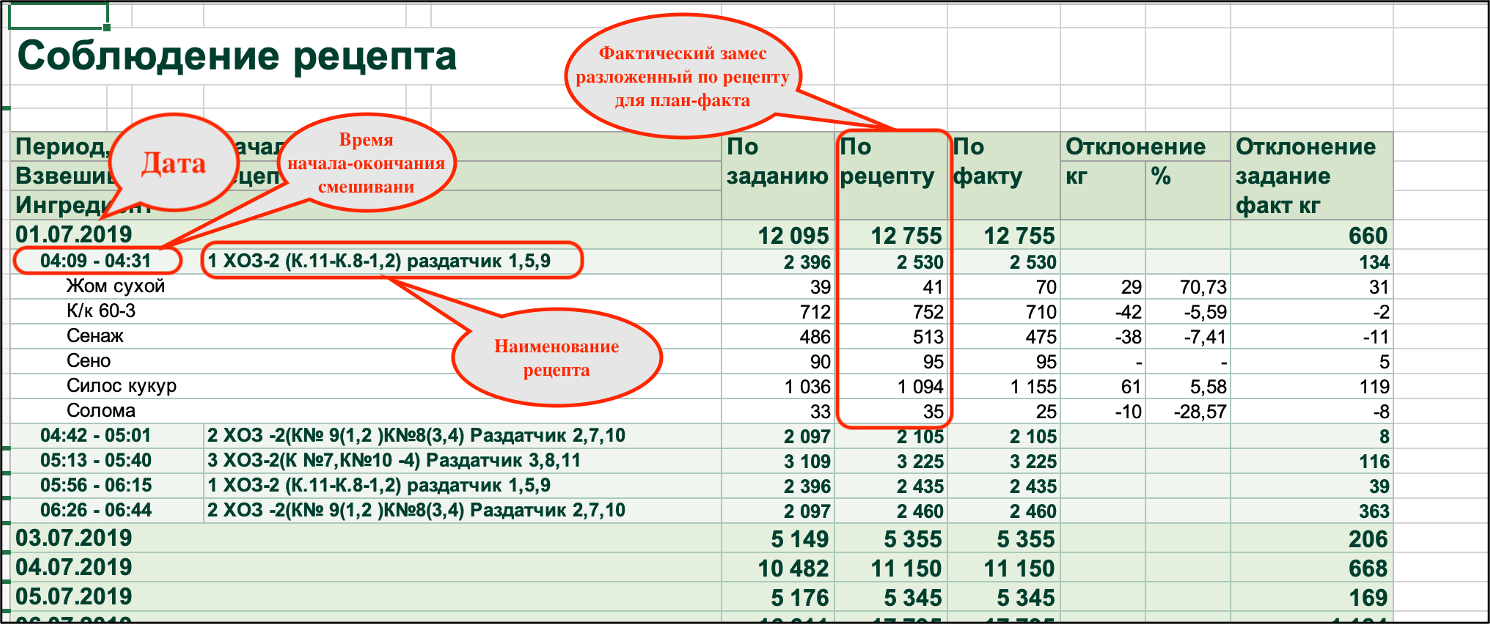Select the date row 03.07.2019
The height and width of the screenshot is (624, 1490).
tap(703, 538)
